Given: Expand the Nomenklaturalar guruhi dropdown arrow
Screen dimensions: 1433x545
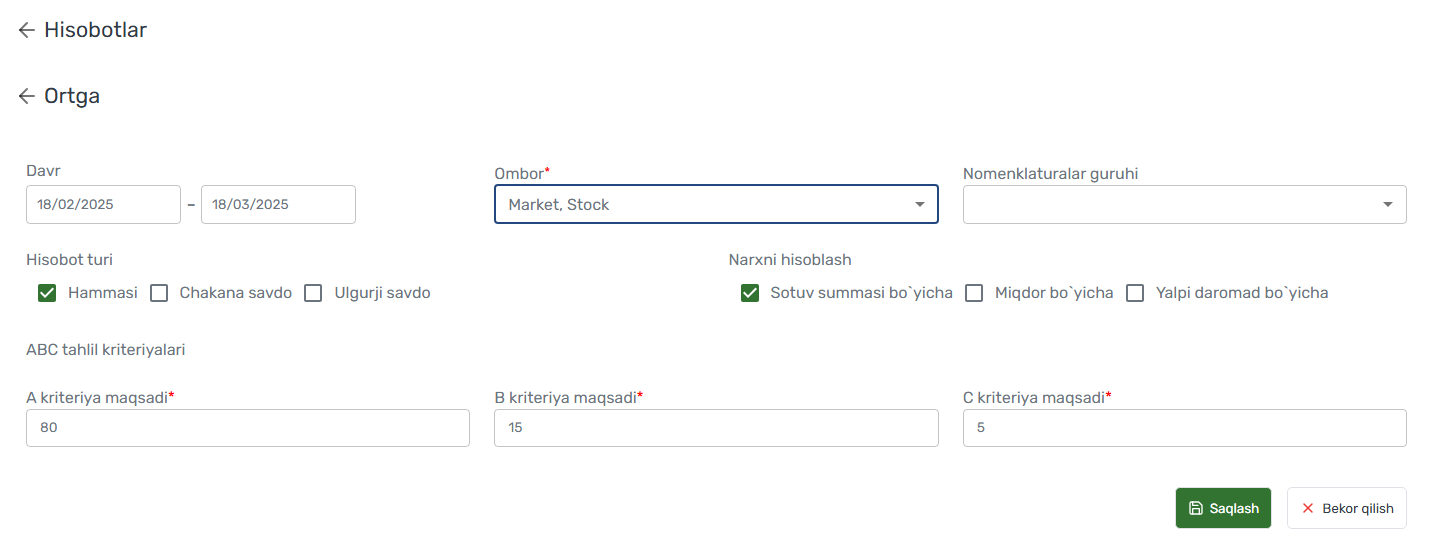Looking at the screenshot, I should coord(1387,204).
